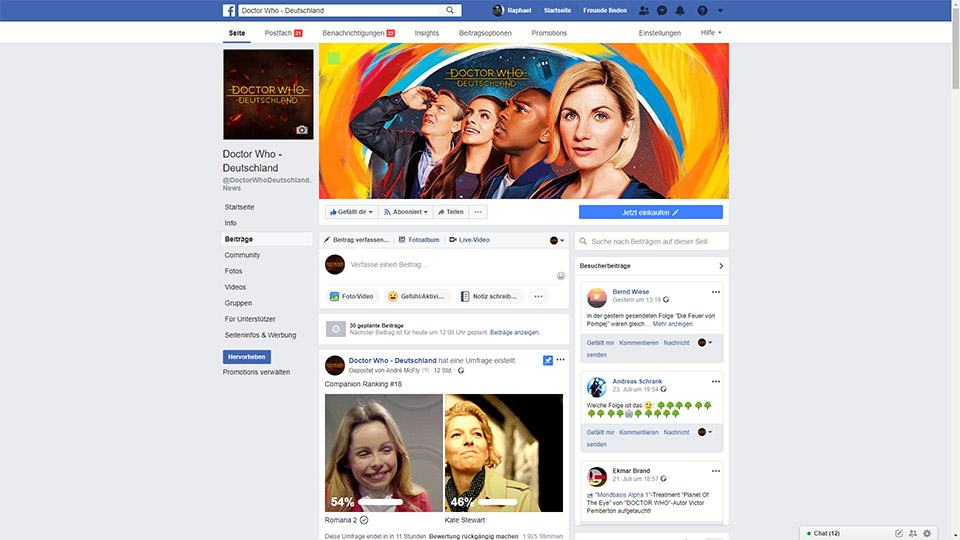Click Promotions verwalten link

click(x=257, y=372)
